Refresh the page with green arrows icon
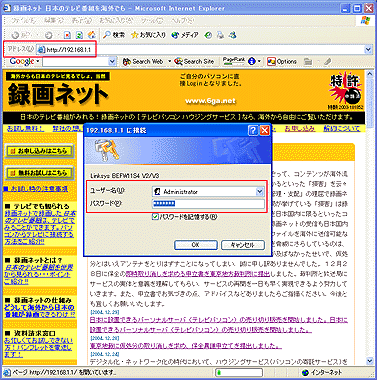Viewport: 377px width, 380px height. [x=79, y=35]
